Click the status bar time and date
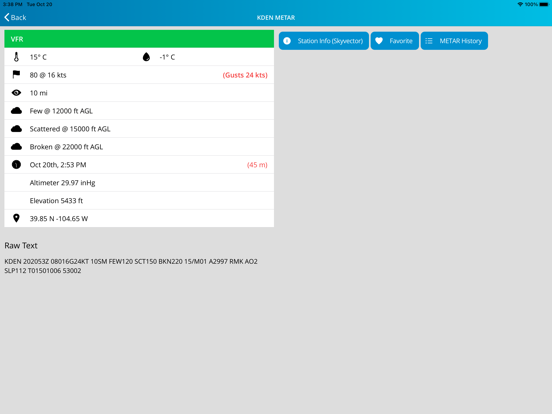 (x=27, y=4)
